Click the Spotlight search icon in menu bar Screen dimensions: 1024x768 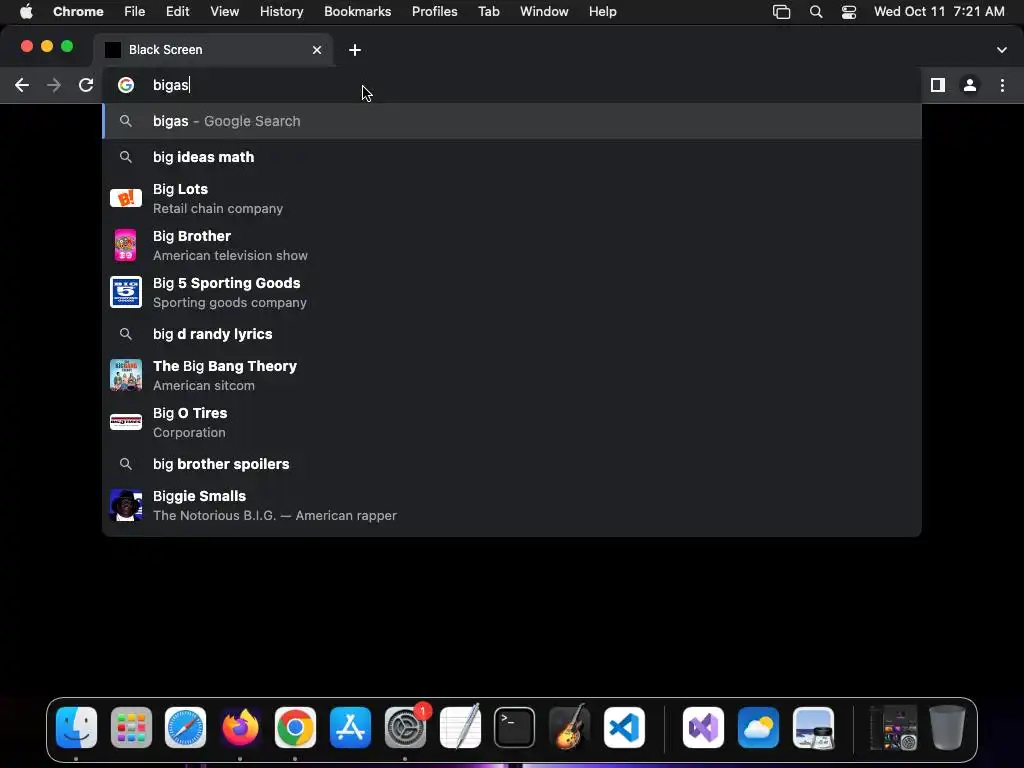(816, 11)
